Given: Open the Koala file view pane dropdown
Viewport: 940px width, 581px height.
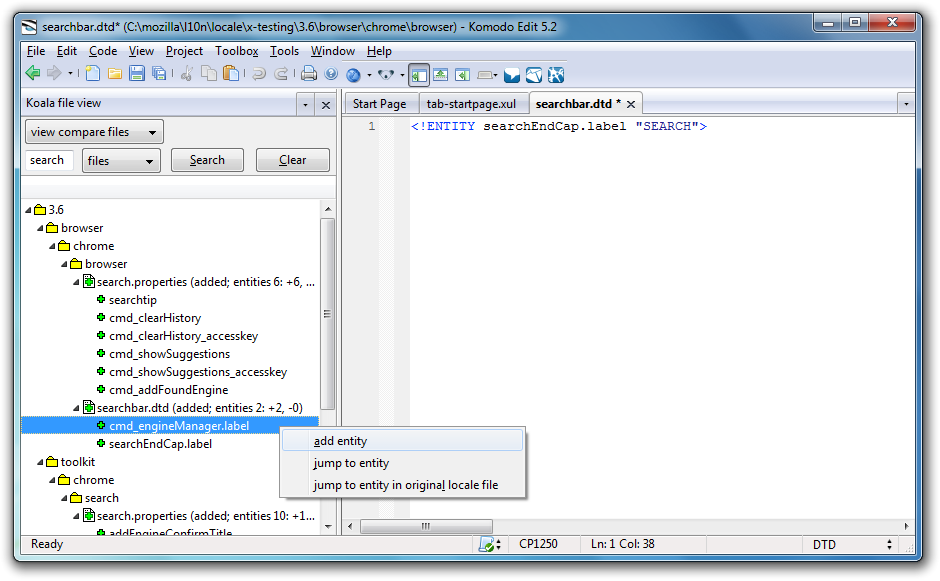Looking at the screenshot, I should (x=305, y=105).
